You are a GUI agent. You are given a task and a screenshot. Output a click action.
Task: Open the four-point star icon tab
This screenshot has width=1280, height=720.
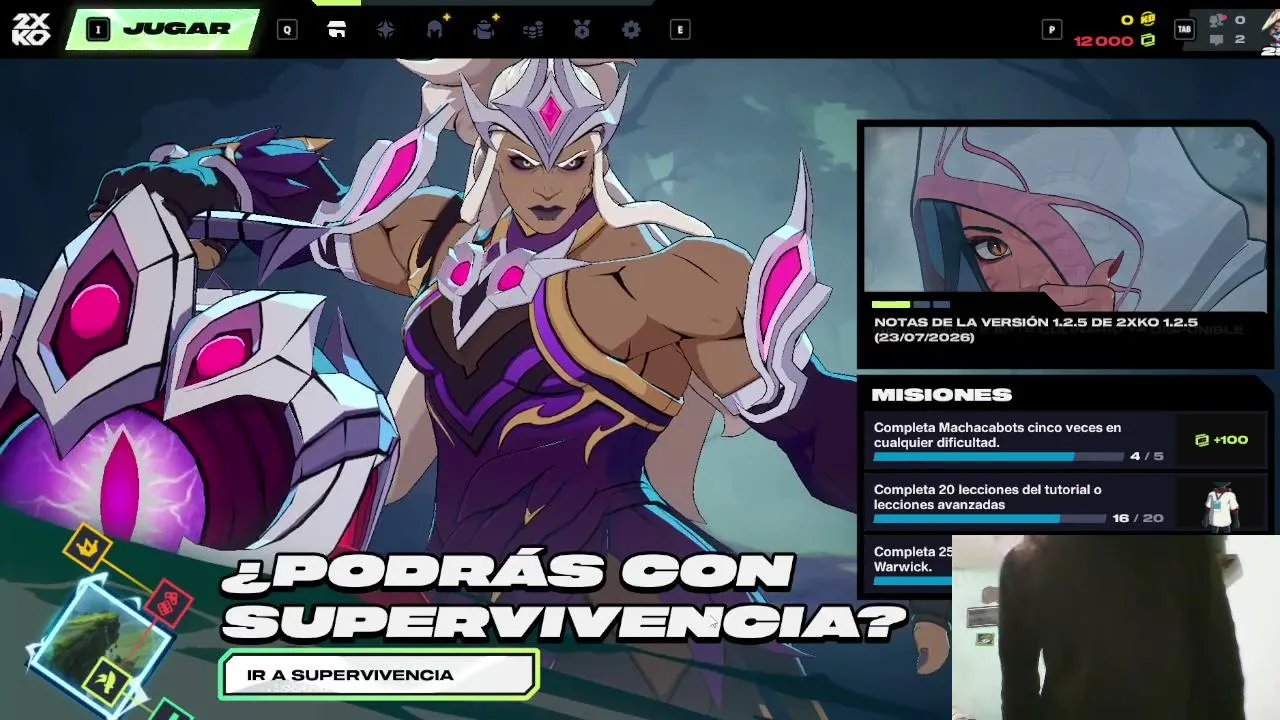(x=386, y=30)
